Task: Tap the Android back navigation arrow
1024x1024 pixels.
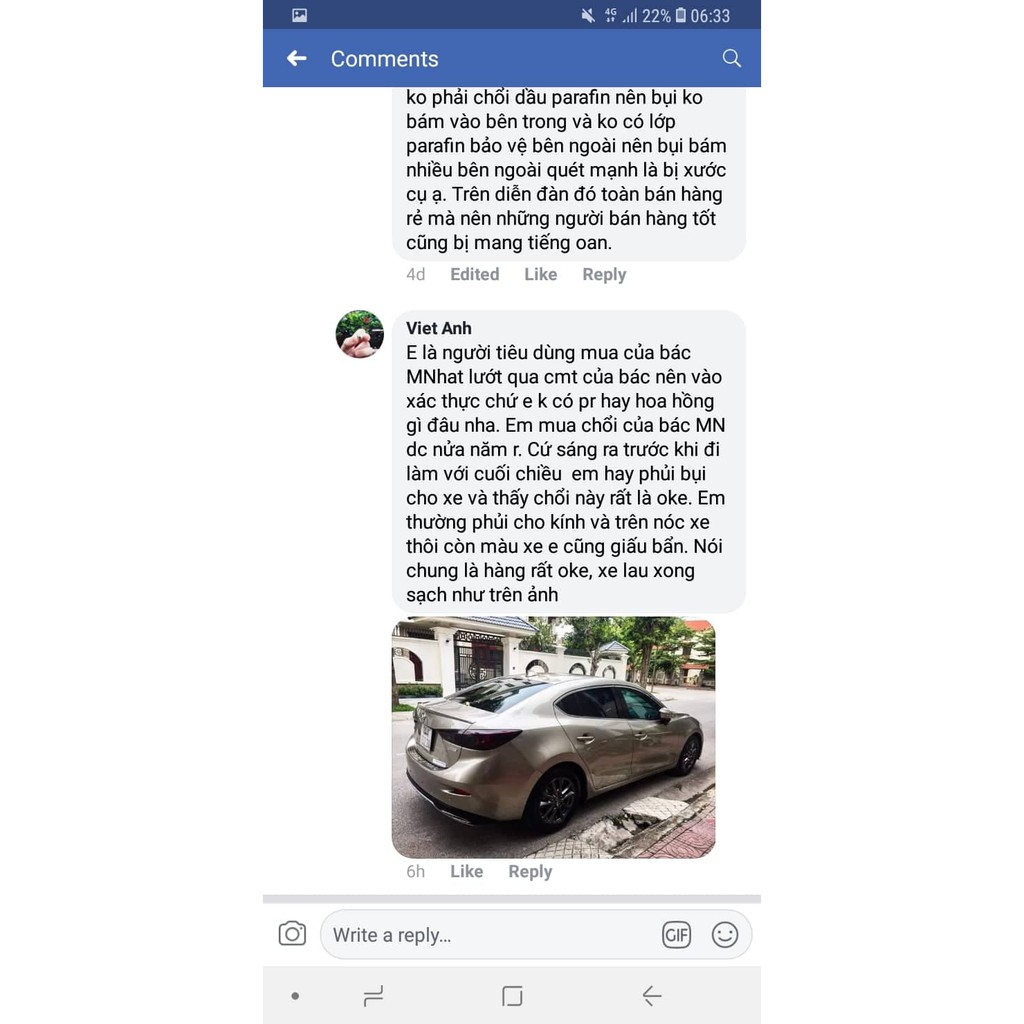Action: (652, 996)
